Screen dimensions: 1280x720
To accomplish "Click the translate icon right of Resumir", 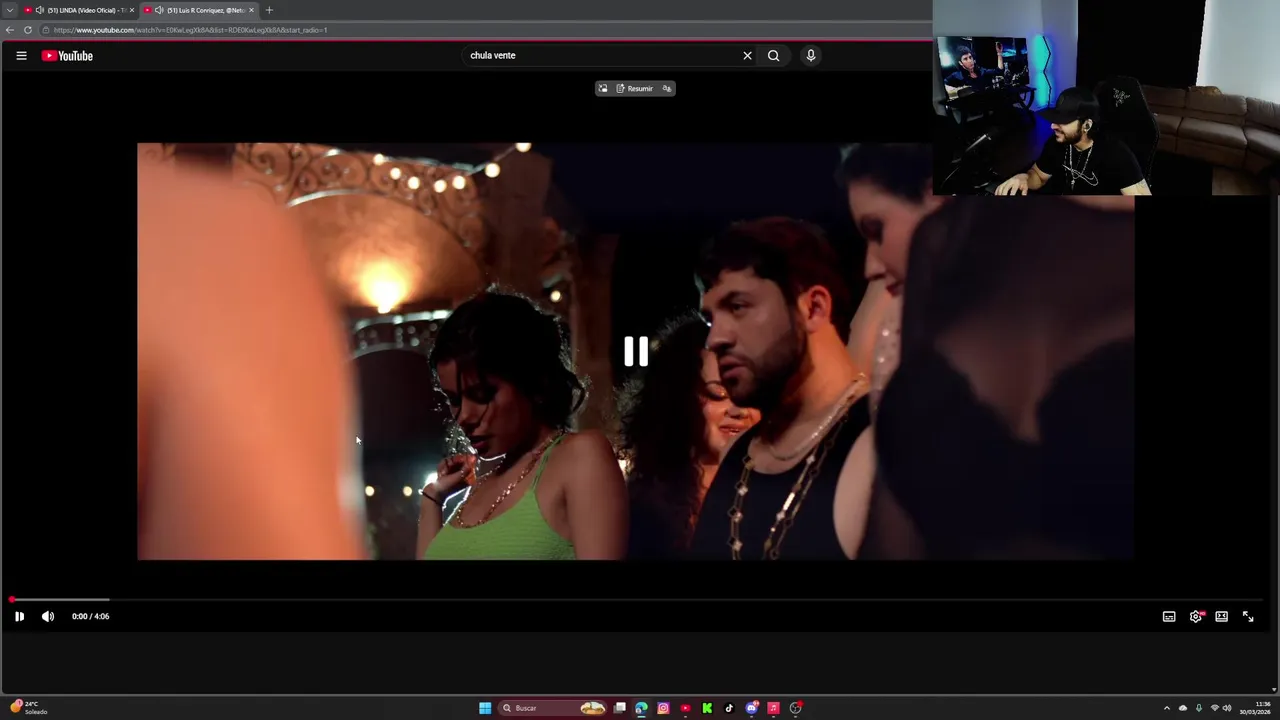I will 666,88.
